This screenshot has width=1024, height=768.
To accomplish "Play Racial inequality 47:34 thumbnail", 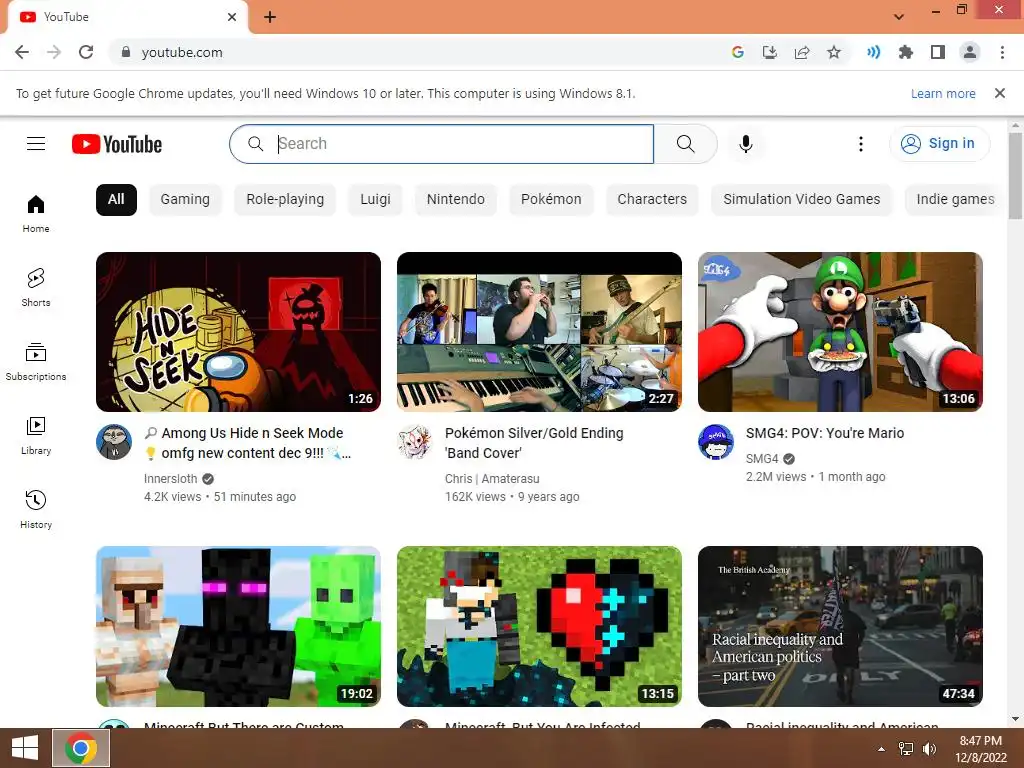I will 840,626.
